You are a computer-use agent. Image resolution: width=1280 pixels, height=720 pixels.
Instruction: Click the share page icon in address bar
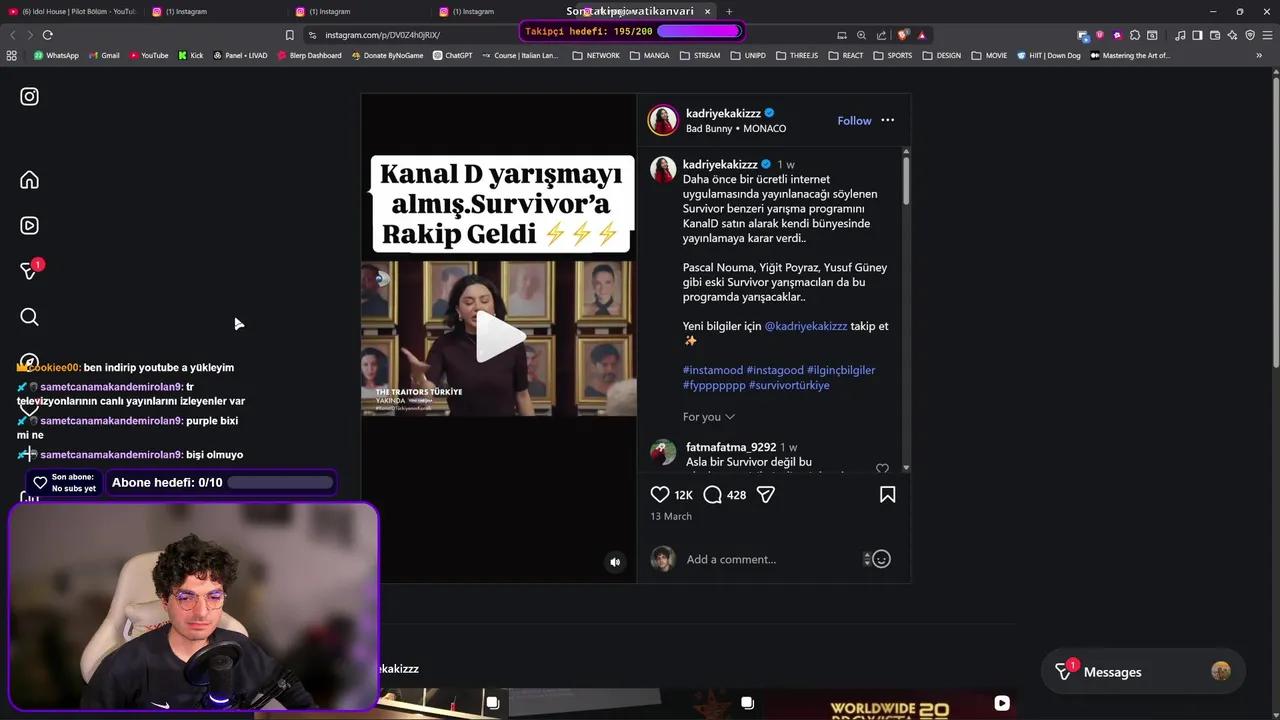tap(881, 35)
